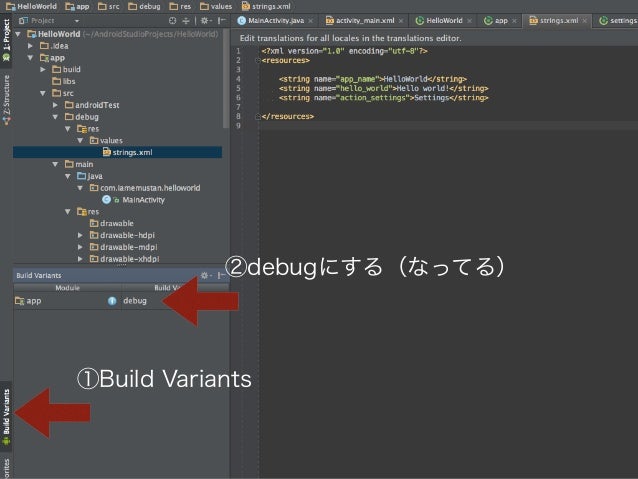Expand the .idea folder
Viewport: 638px width, 479px height.
[31, 46]
